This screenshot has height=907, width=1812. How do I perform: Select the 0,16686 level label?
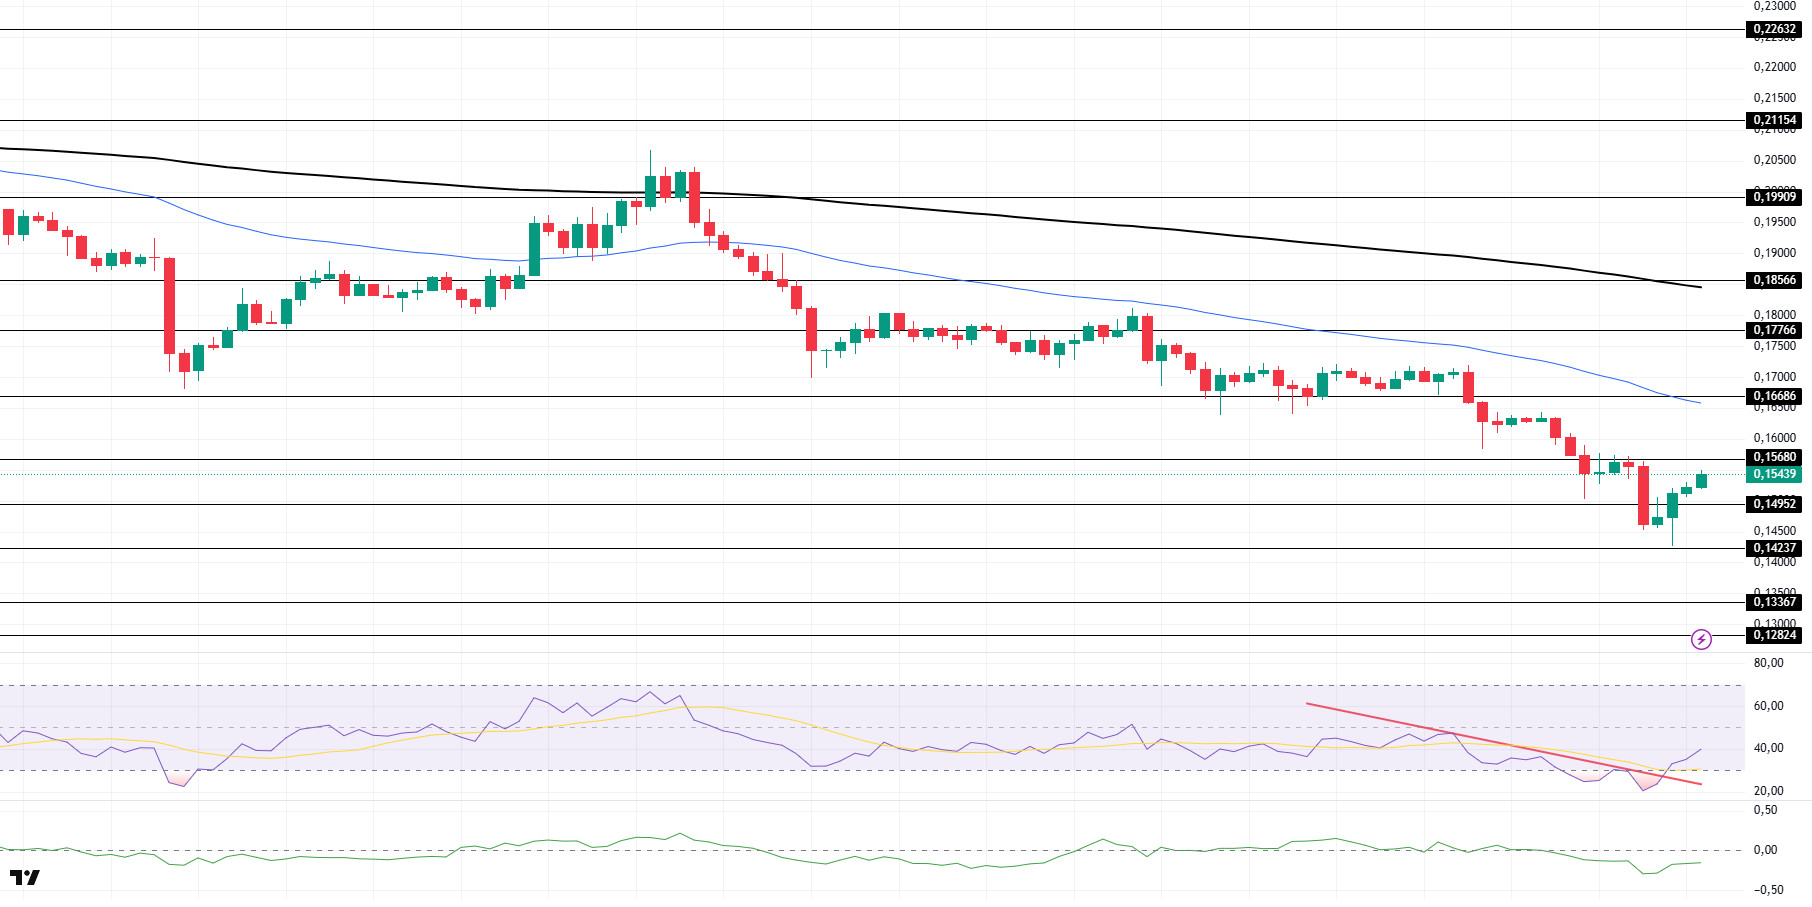1774,396
